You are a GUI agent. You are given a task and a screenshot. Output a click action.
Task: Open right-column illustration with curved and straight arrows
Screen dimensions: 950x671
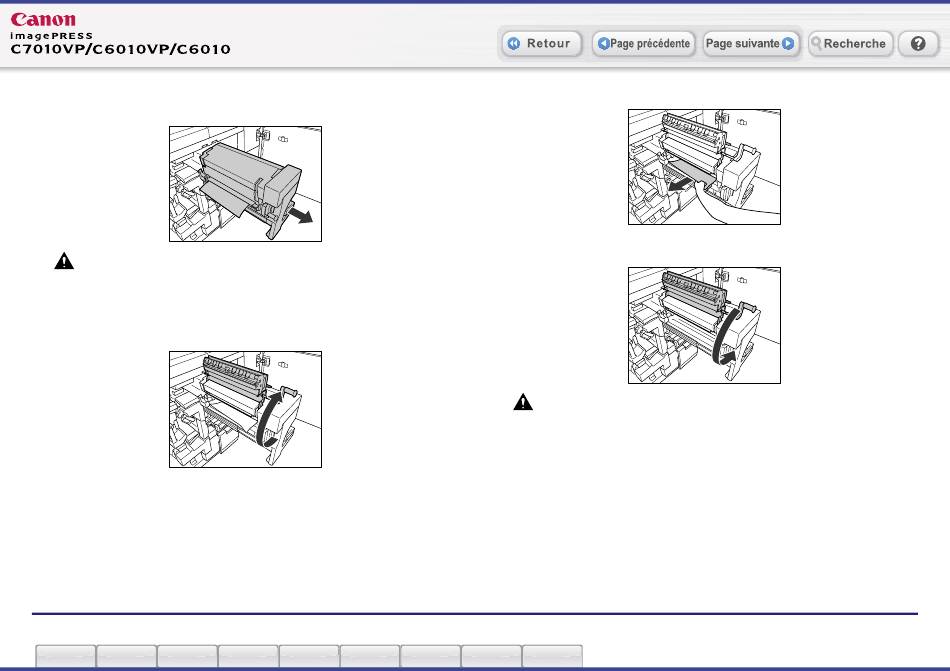point(704,325)
